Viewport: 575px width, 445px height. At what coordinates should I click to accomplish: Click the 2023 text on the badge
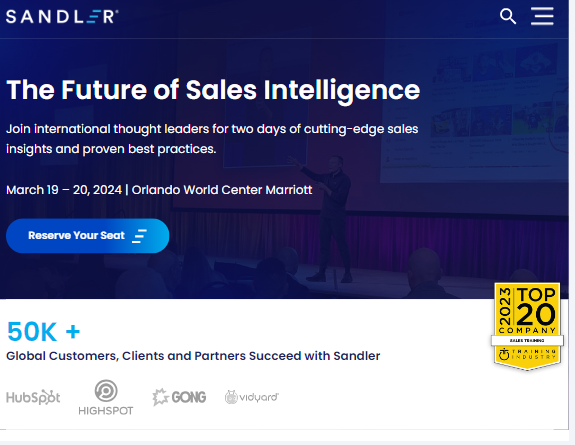(505, 305)
